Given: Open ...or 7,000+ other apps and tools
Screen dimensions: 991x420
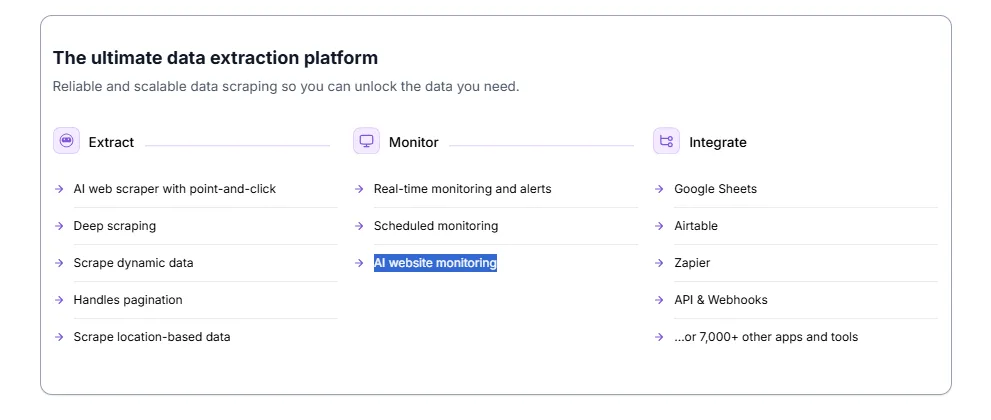Looking at the screenshot, I should pos(766,337).
